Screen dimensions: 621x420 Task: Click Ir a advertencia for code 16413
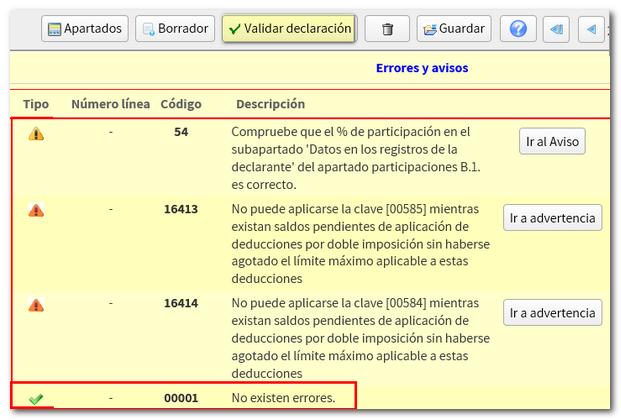552,218
